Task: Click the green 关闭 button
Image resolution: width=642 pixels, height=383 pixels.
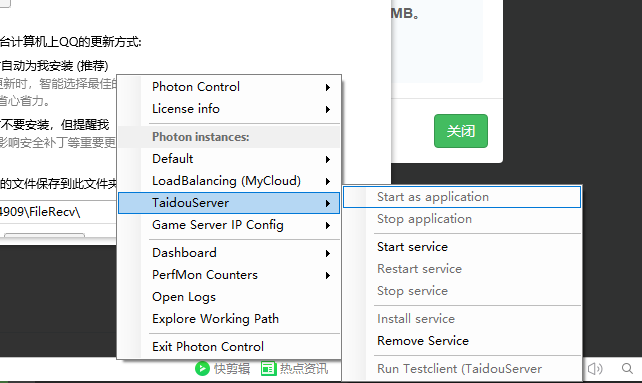Action: [461, 131]
